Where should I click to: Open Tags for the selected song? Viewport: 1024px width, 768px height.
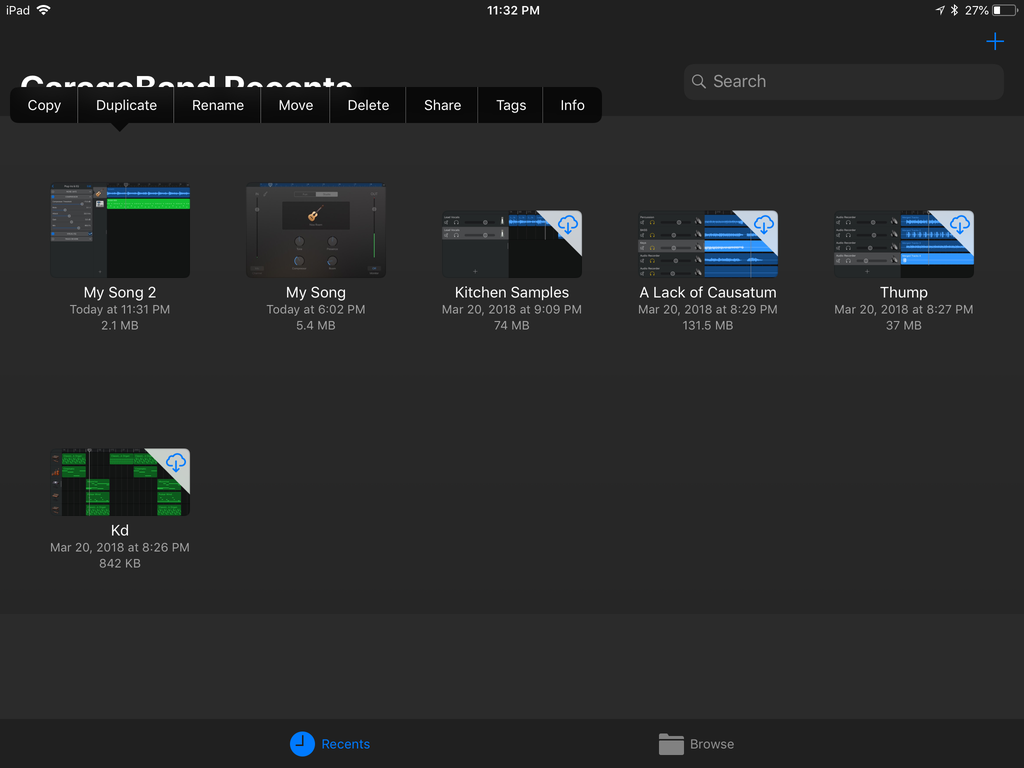point(510,104)
